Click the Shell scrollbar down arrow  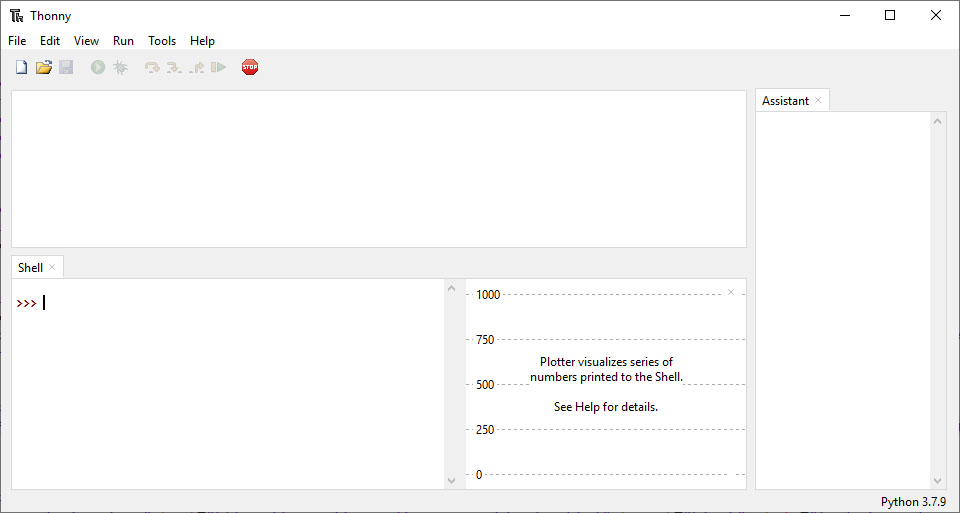pos(452,481)
